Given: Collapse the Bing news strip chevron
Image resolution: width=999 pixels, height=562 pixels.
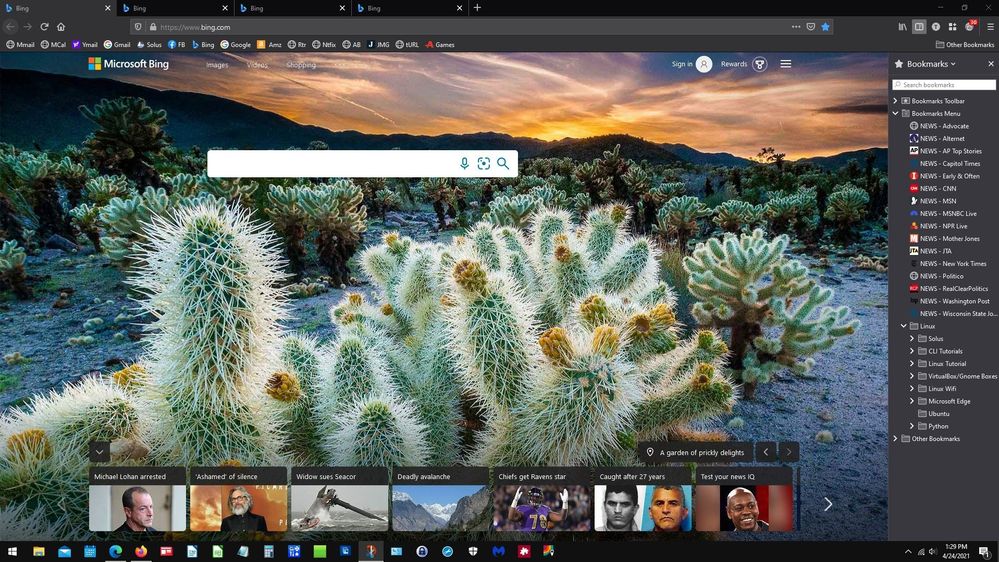Looking at the screenshot, I should (x=99, y=452).
